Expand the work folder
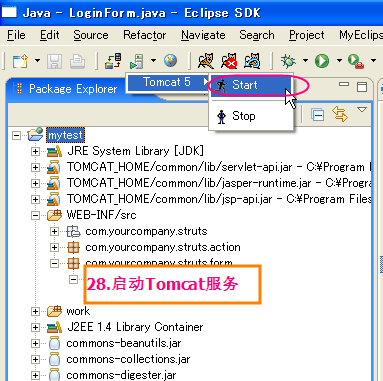The image size is (383, 381). pyautogui.click(x=35, y=311)
